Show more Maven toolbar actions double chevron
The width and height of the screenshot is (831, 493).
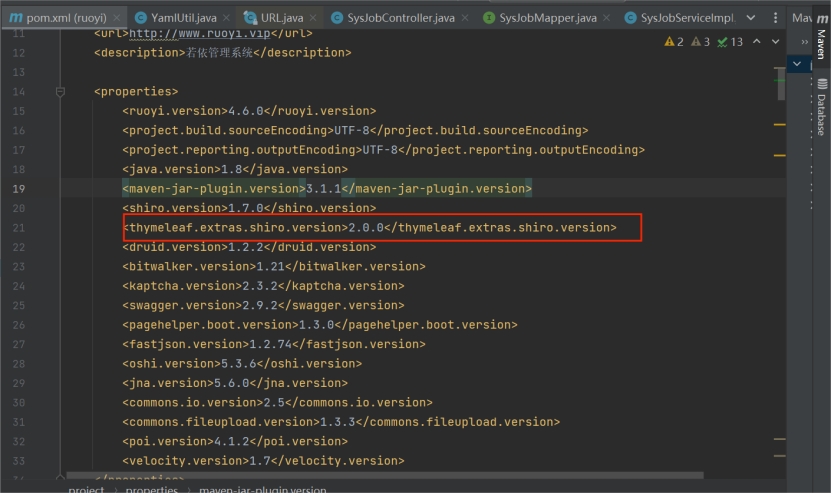805,42
